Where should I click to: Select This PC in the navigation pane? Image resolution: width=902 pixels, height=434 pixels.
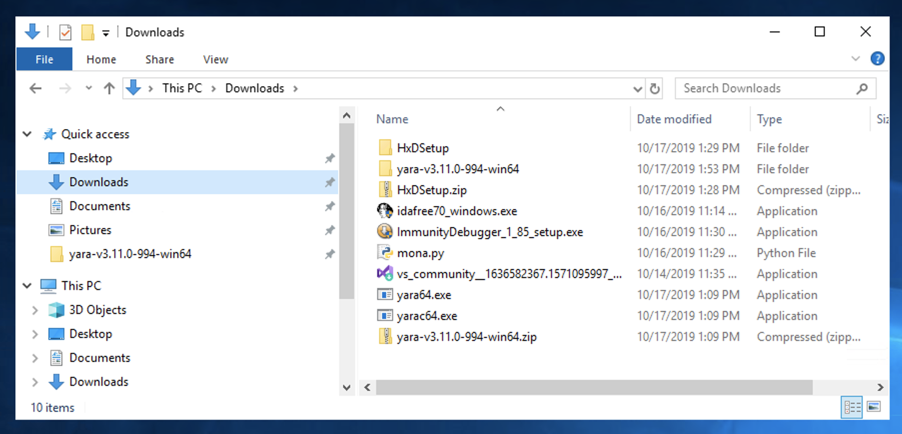click(x=81, y=285)
